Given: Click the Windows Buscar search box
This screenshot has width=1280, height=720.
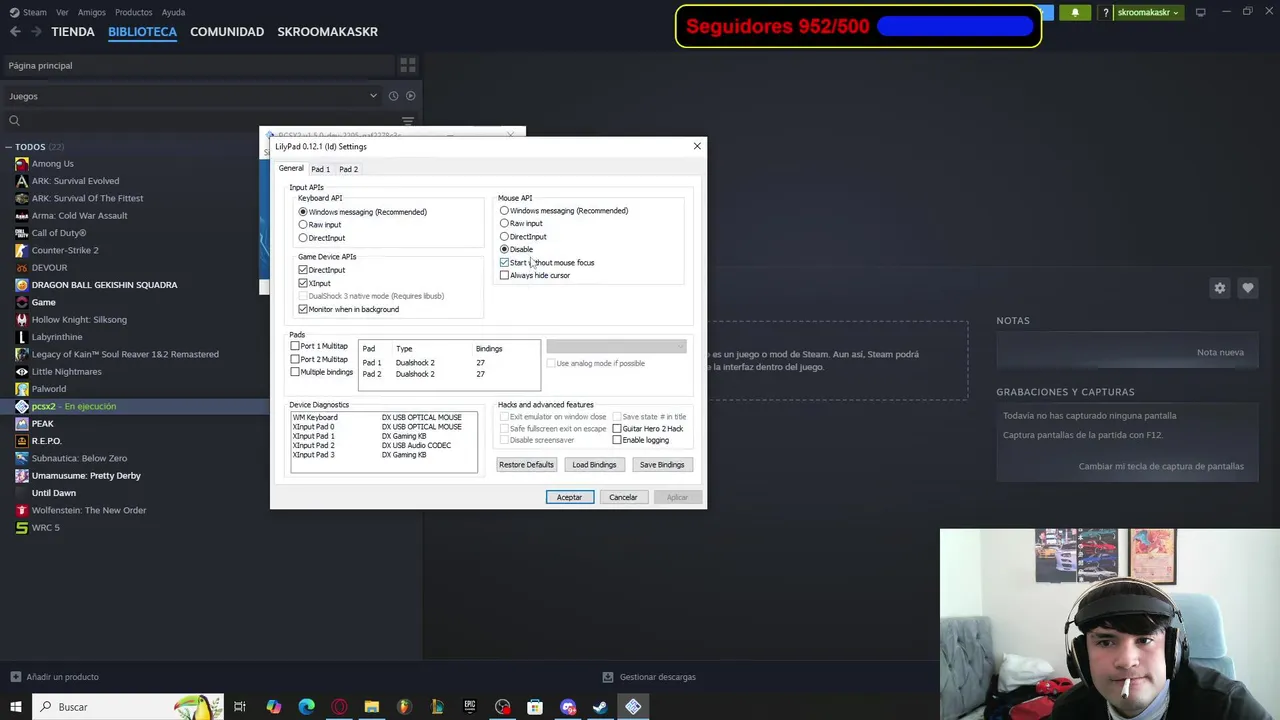Looking at the screenshot, I should pyautogui.click(x=130, y=707).
